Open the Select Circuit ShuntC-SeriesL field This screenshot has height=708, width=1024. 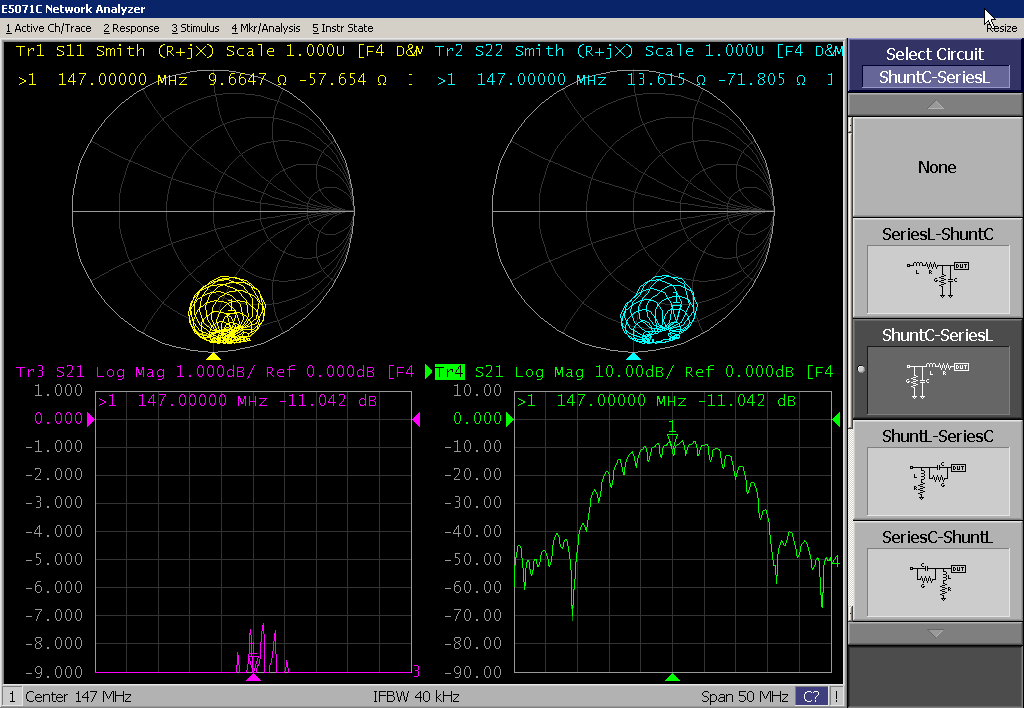pyautogui.click(x=936, y=77)
